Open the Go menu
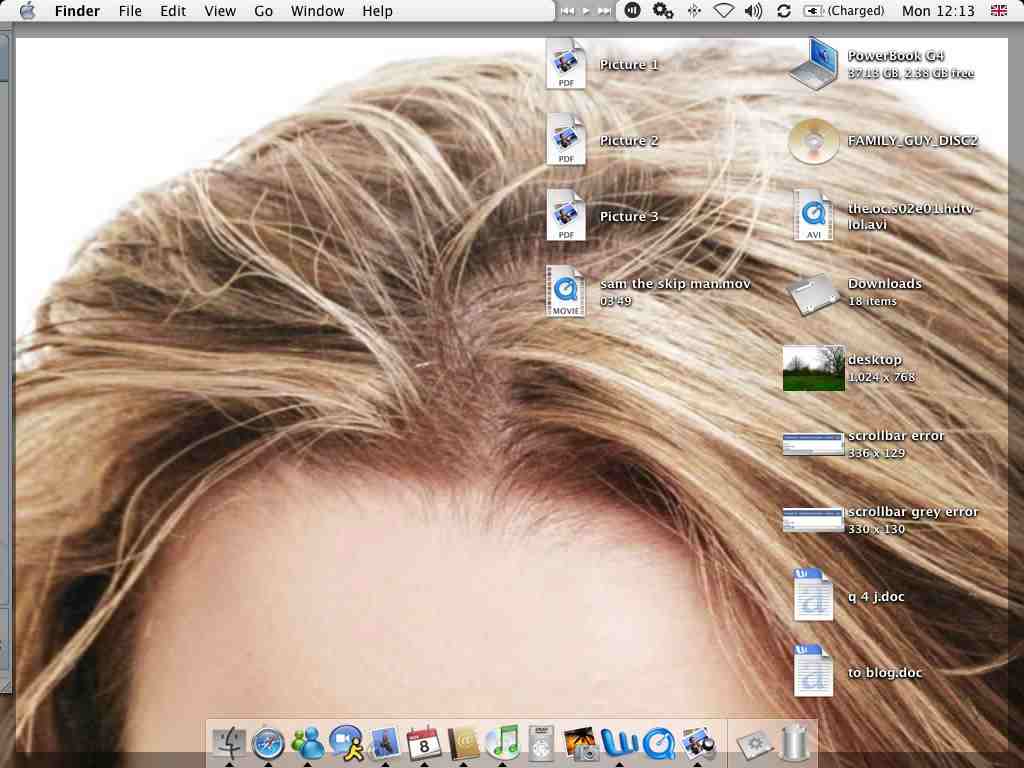Viewport: 1024px width, 768px height. click(x=263, y=11)
